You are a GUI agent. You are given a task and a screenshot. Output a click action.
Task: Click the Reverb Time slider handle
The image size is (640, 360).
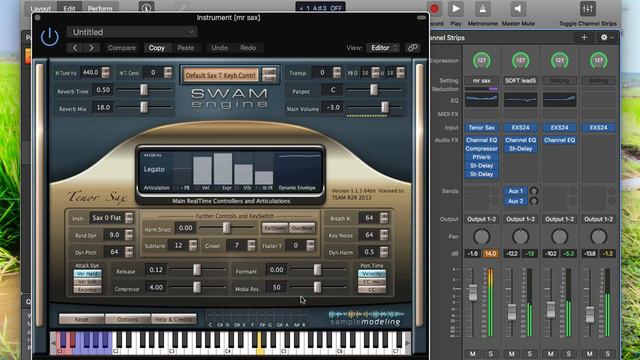coord(144,89)
